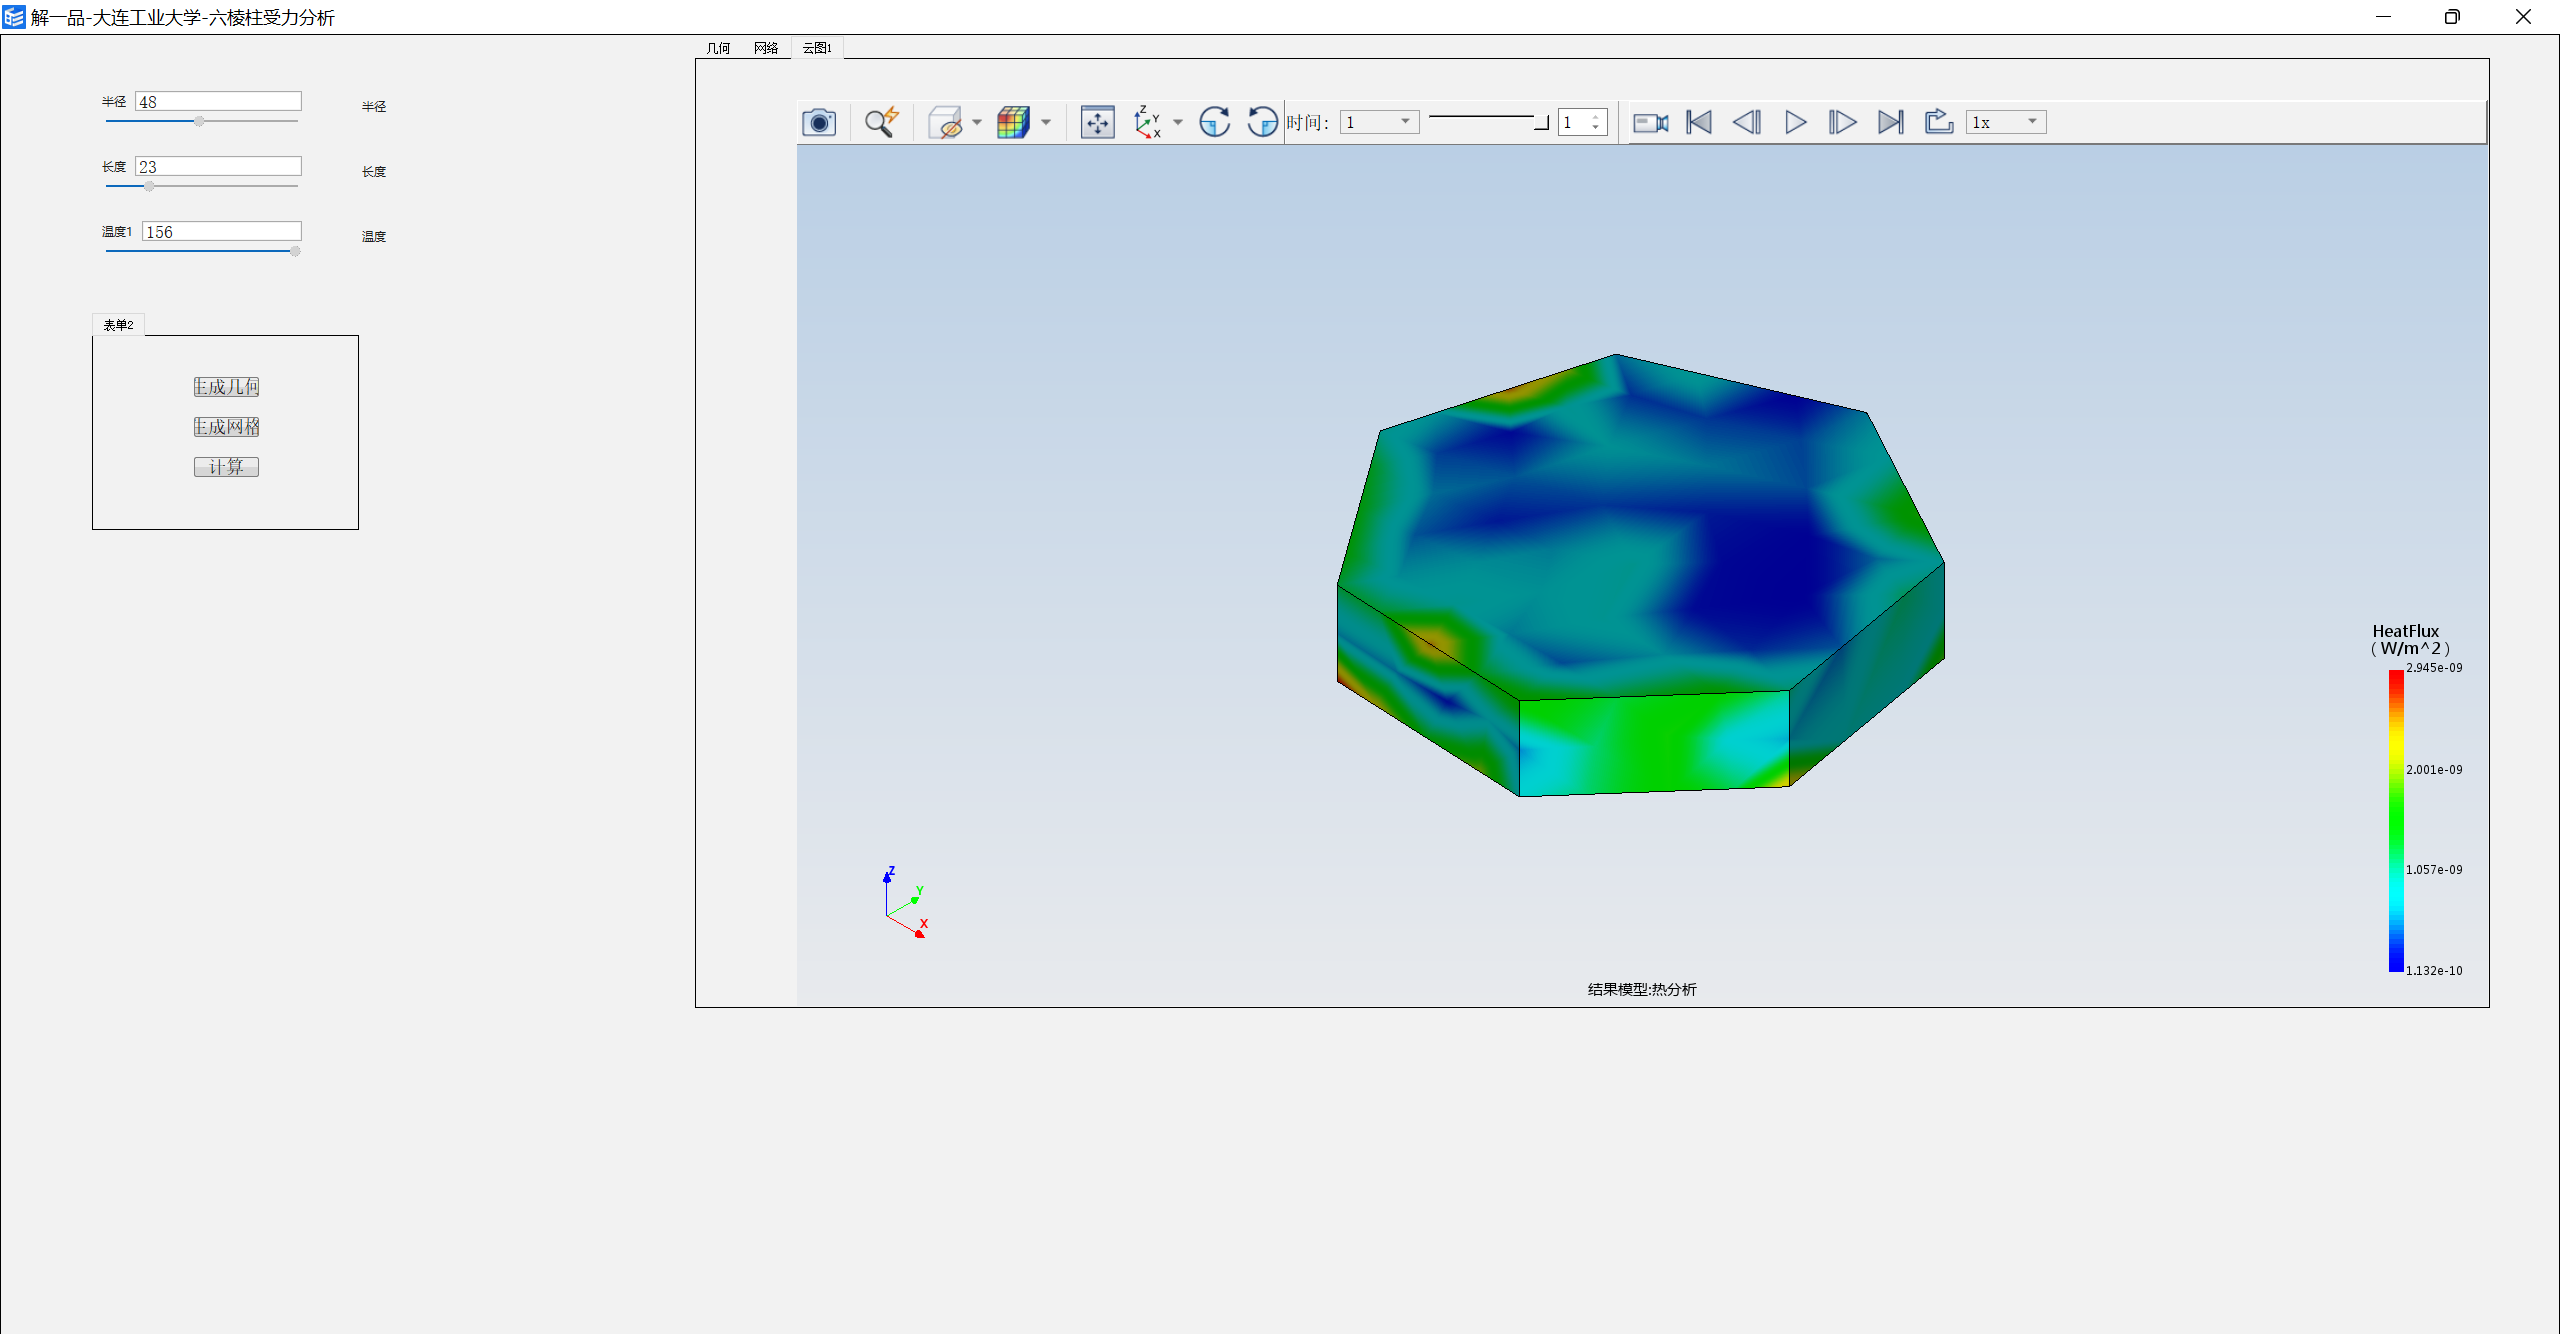The image size is (2560, 1334).
Task: Click the 生成网格 button
Action: tap(226, 427)
